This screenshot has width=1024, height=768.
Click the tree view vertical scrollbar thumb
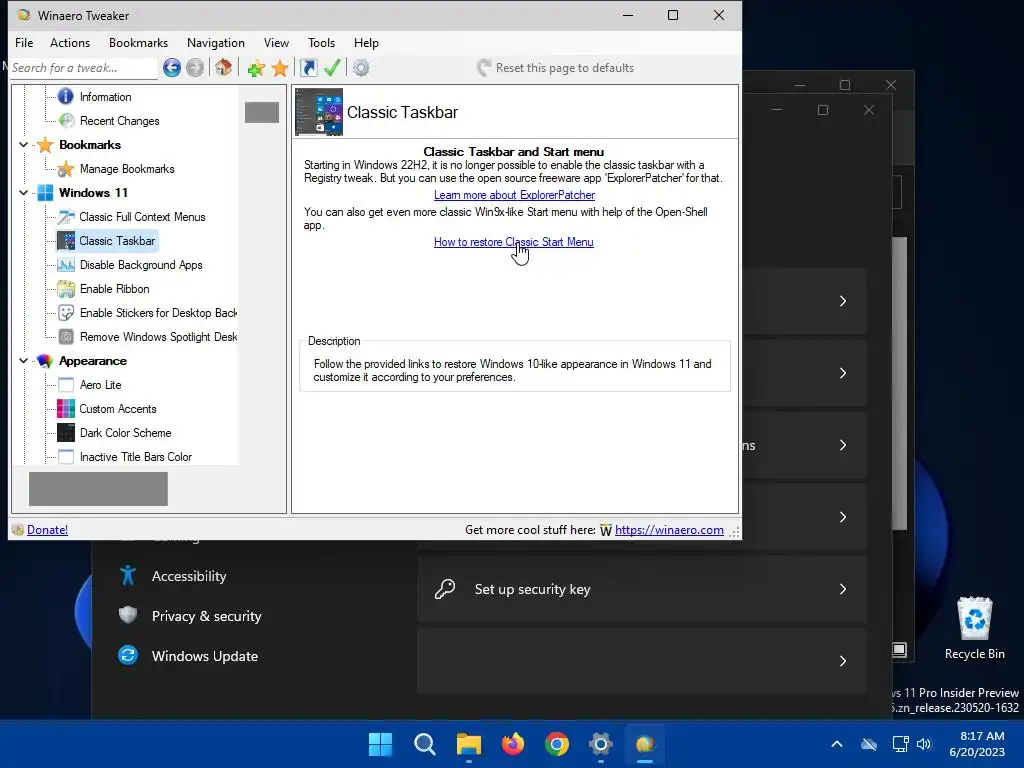point(262,112)
